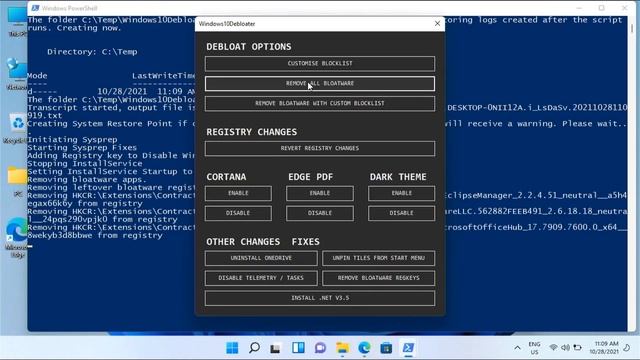Click 'Removing bloatware apps.' line

(87, 179)
